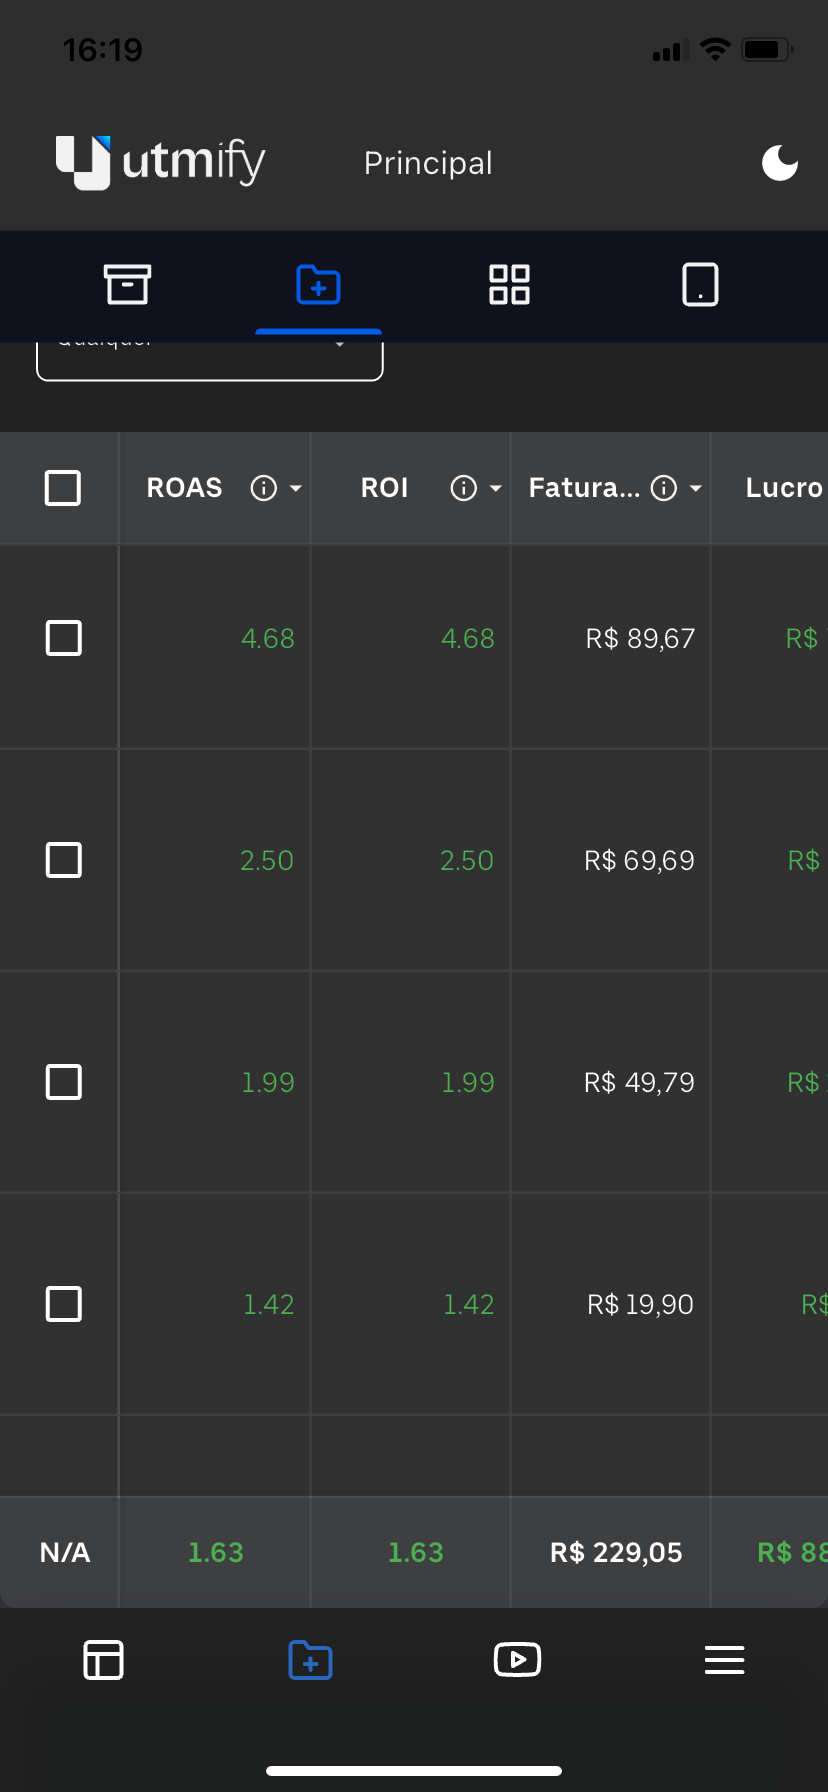
Task: Check the row with ROAS 4.68
Action: tap(64, 638)
